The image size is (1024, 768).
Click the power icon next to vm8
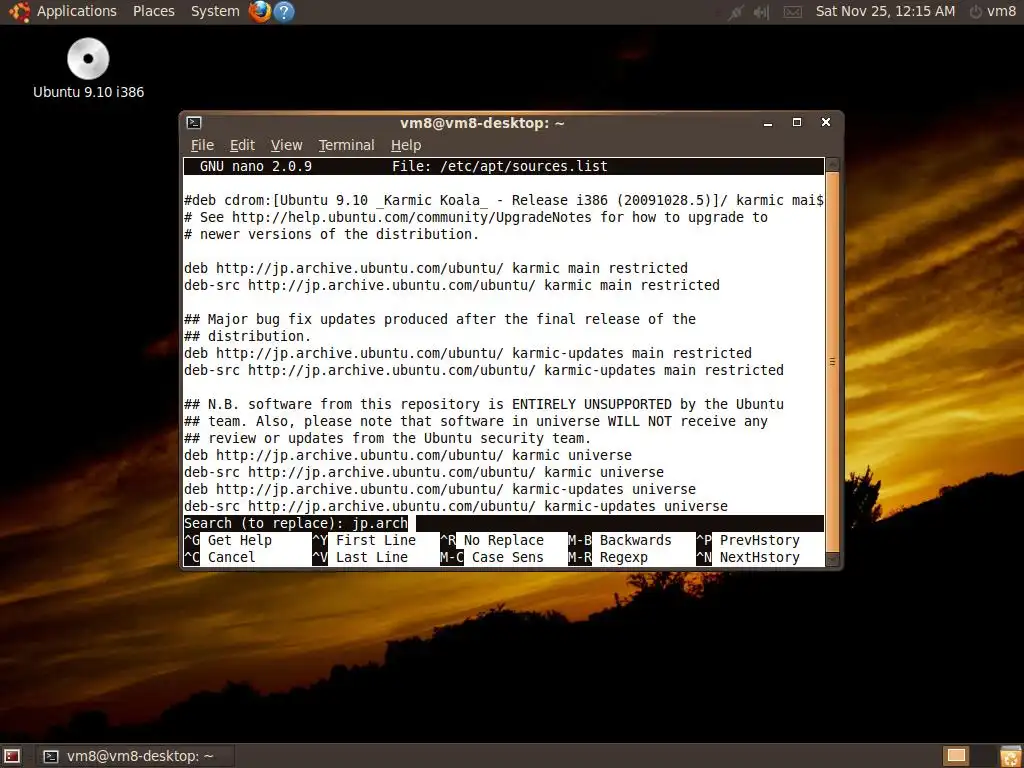pyautogui.click(x=975, y=12)
